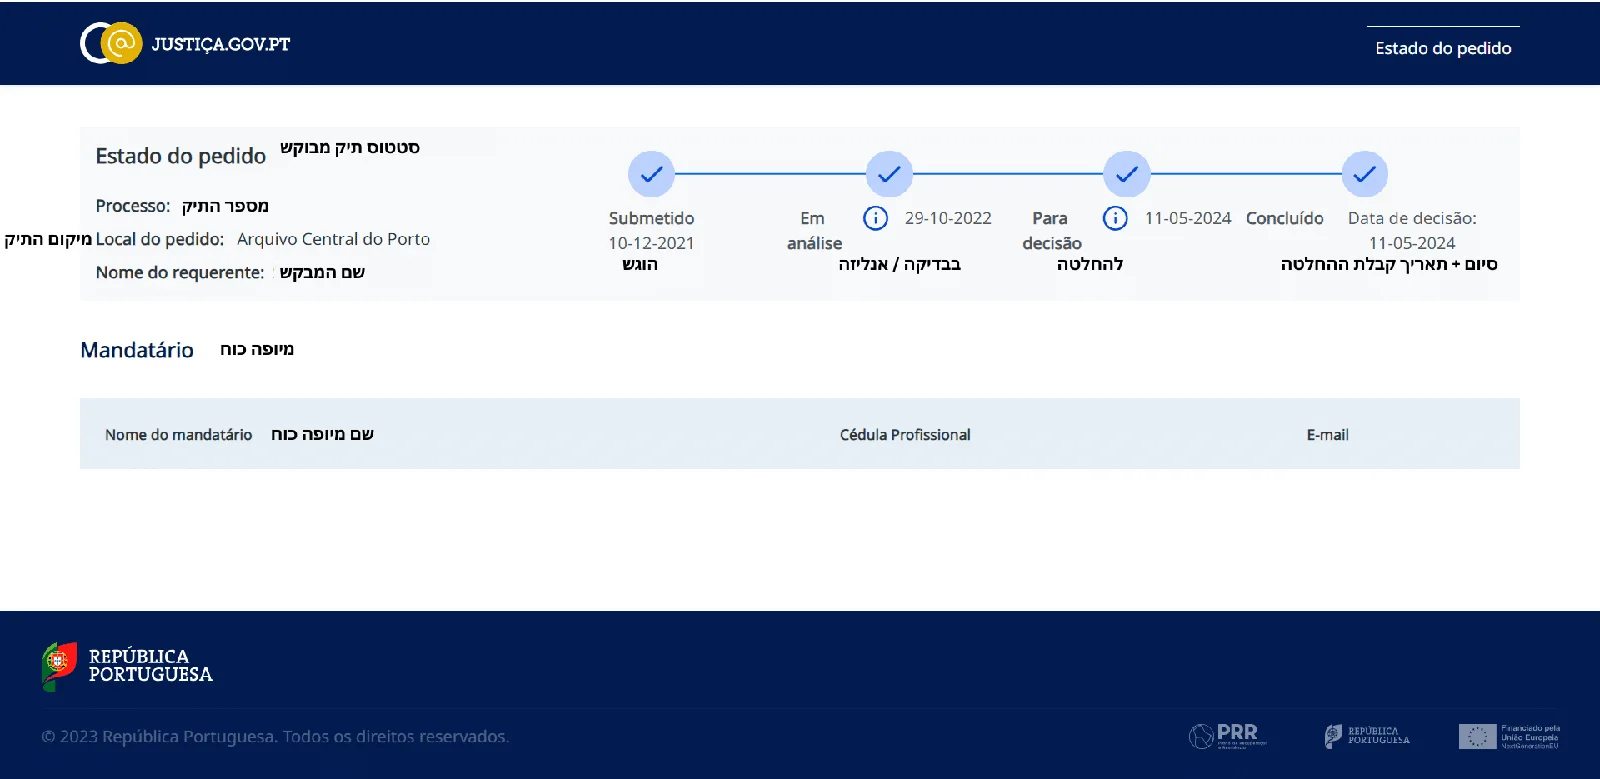Screen dimensions: 1600x779
Task: Select the Estado do pedido heading
Action: tap(181, 156)
